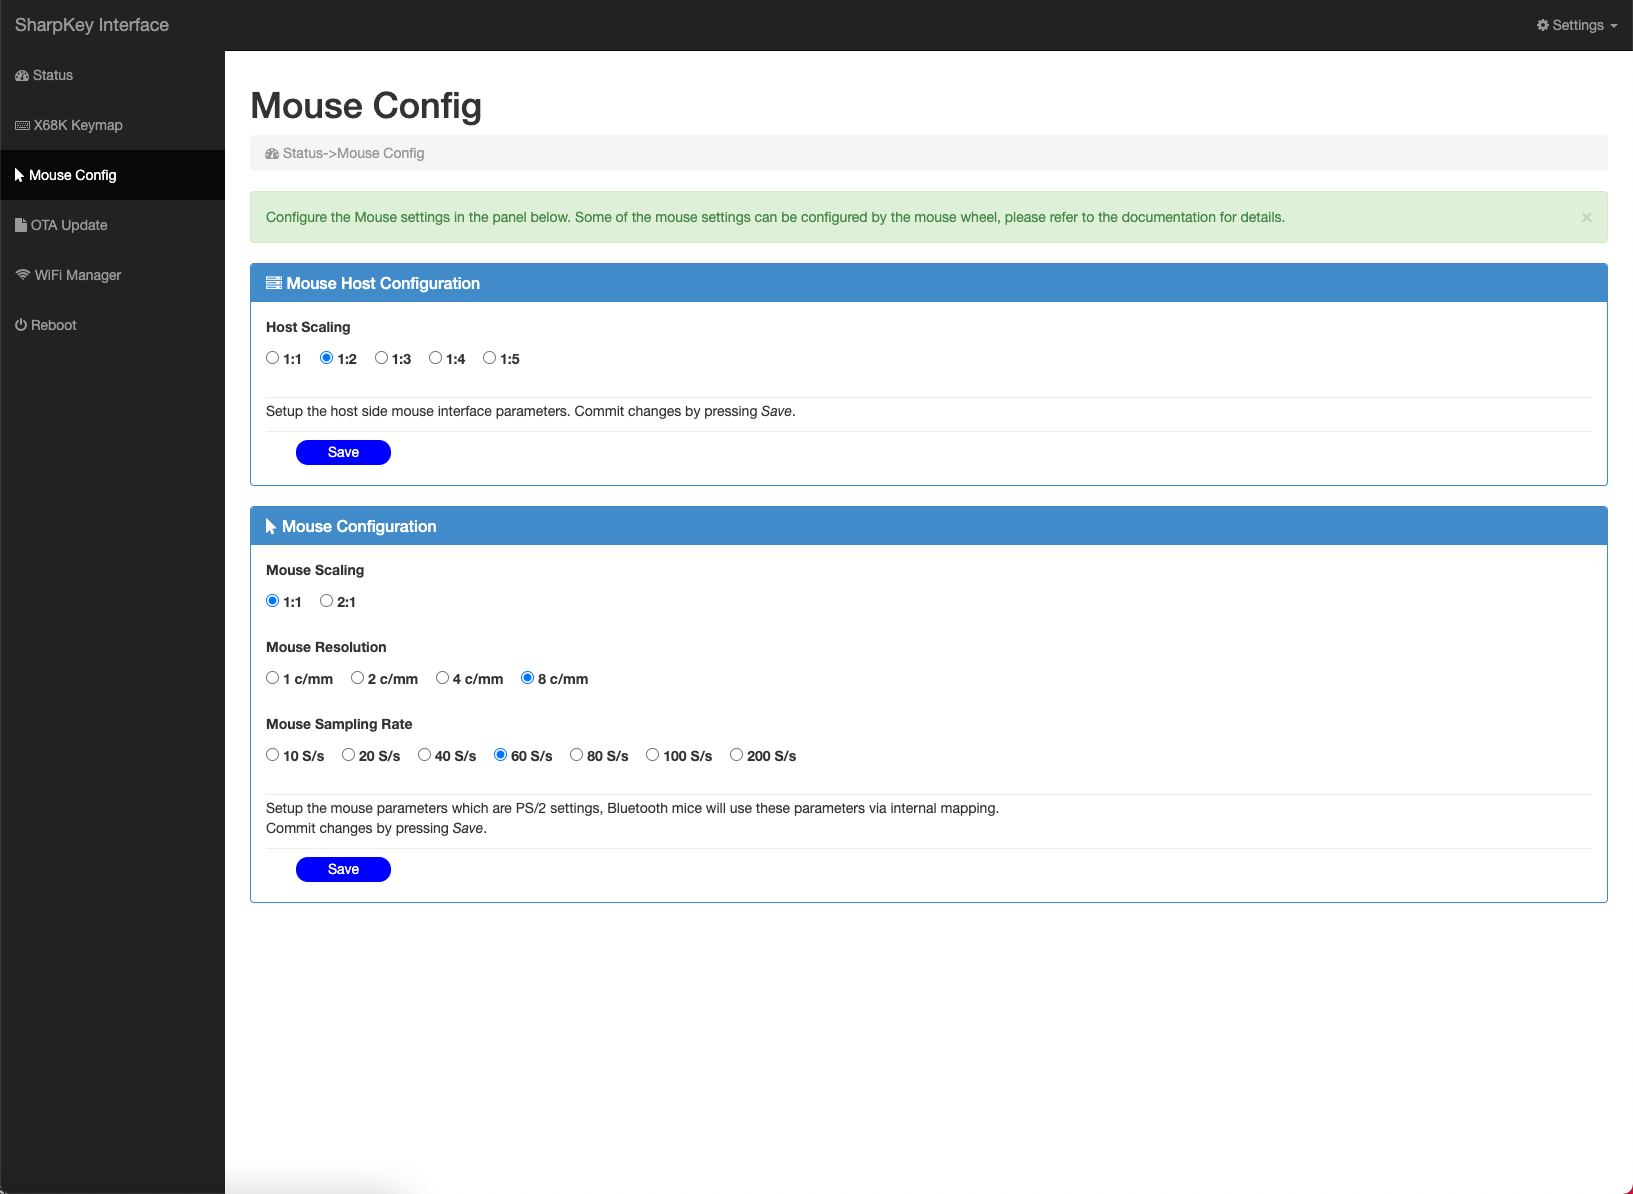Choose 2 c/mm mouse resolution
This screenshot has width=1633, height=1194.
(x=357, y=678)
